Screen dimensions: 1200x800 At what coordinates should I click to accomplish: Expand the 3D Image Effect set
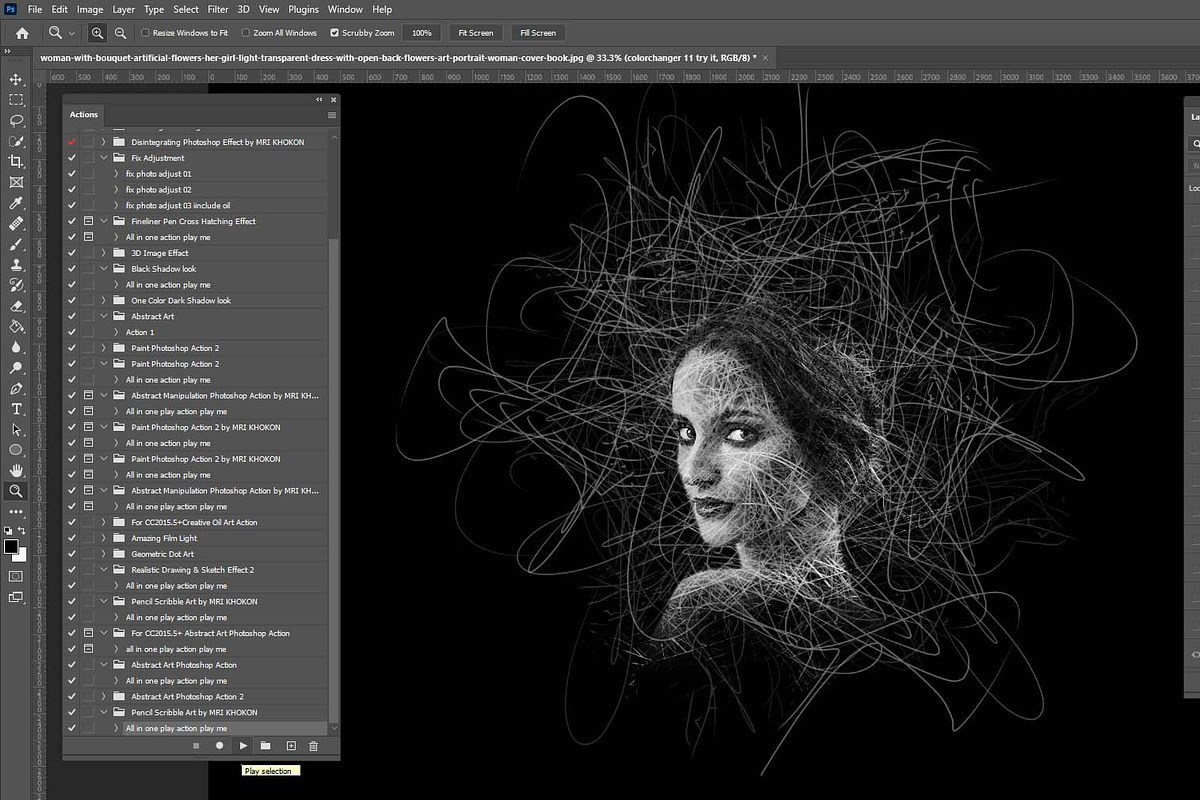pos(103,253)
